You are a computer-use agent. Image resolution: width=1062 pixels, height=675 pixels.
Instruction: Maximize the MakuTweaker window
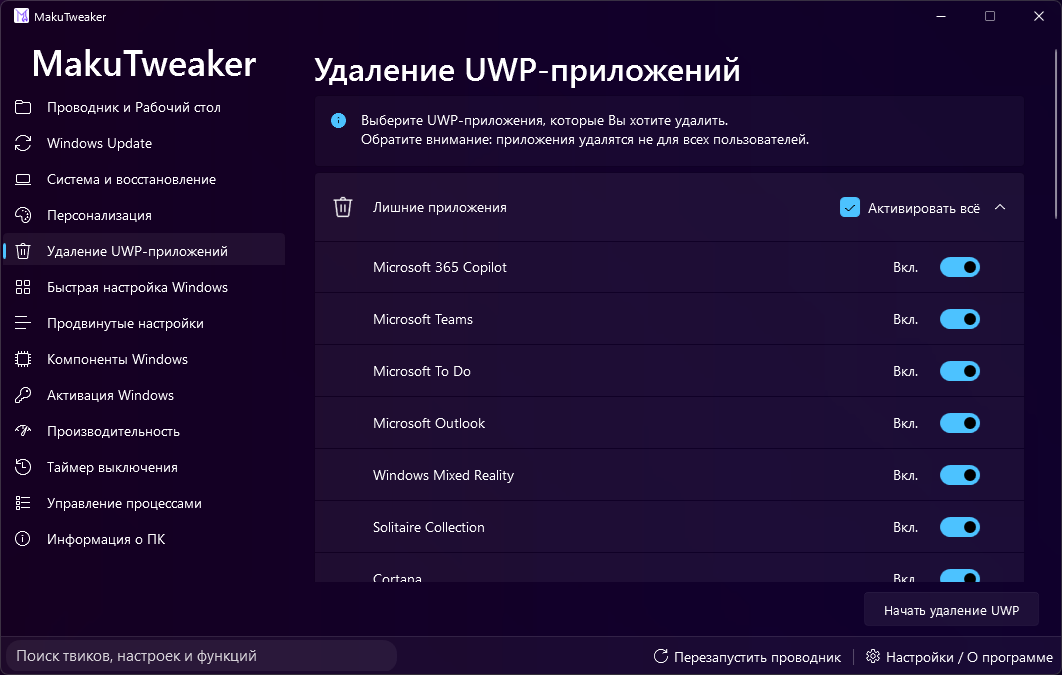click(990, 16)
